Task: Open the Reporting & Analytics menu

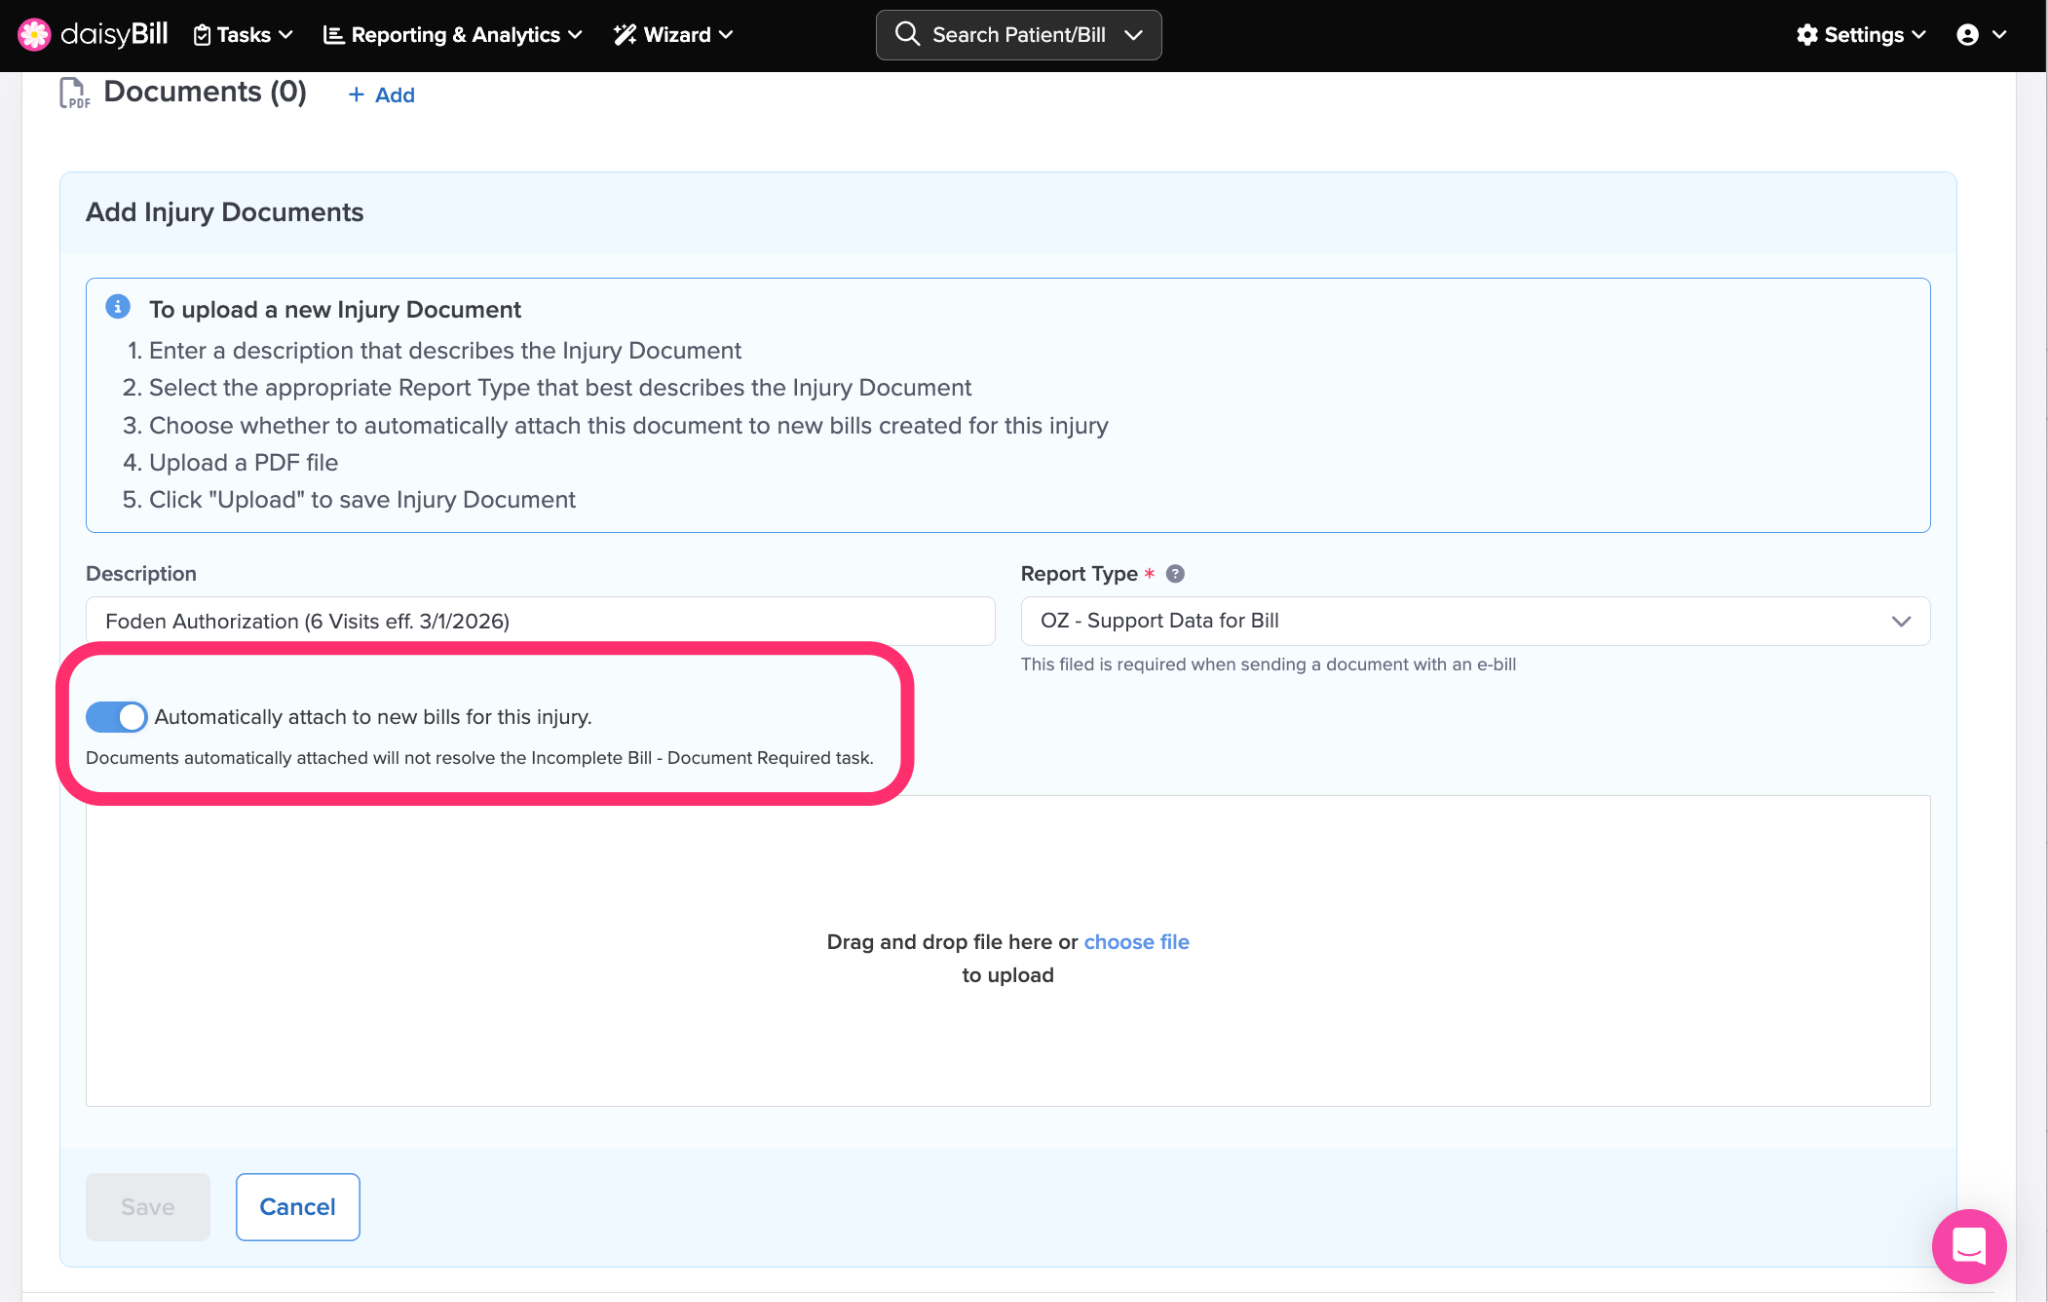Action: tap(453, 35)
